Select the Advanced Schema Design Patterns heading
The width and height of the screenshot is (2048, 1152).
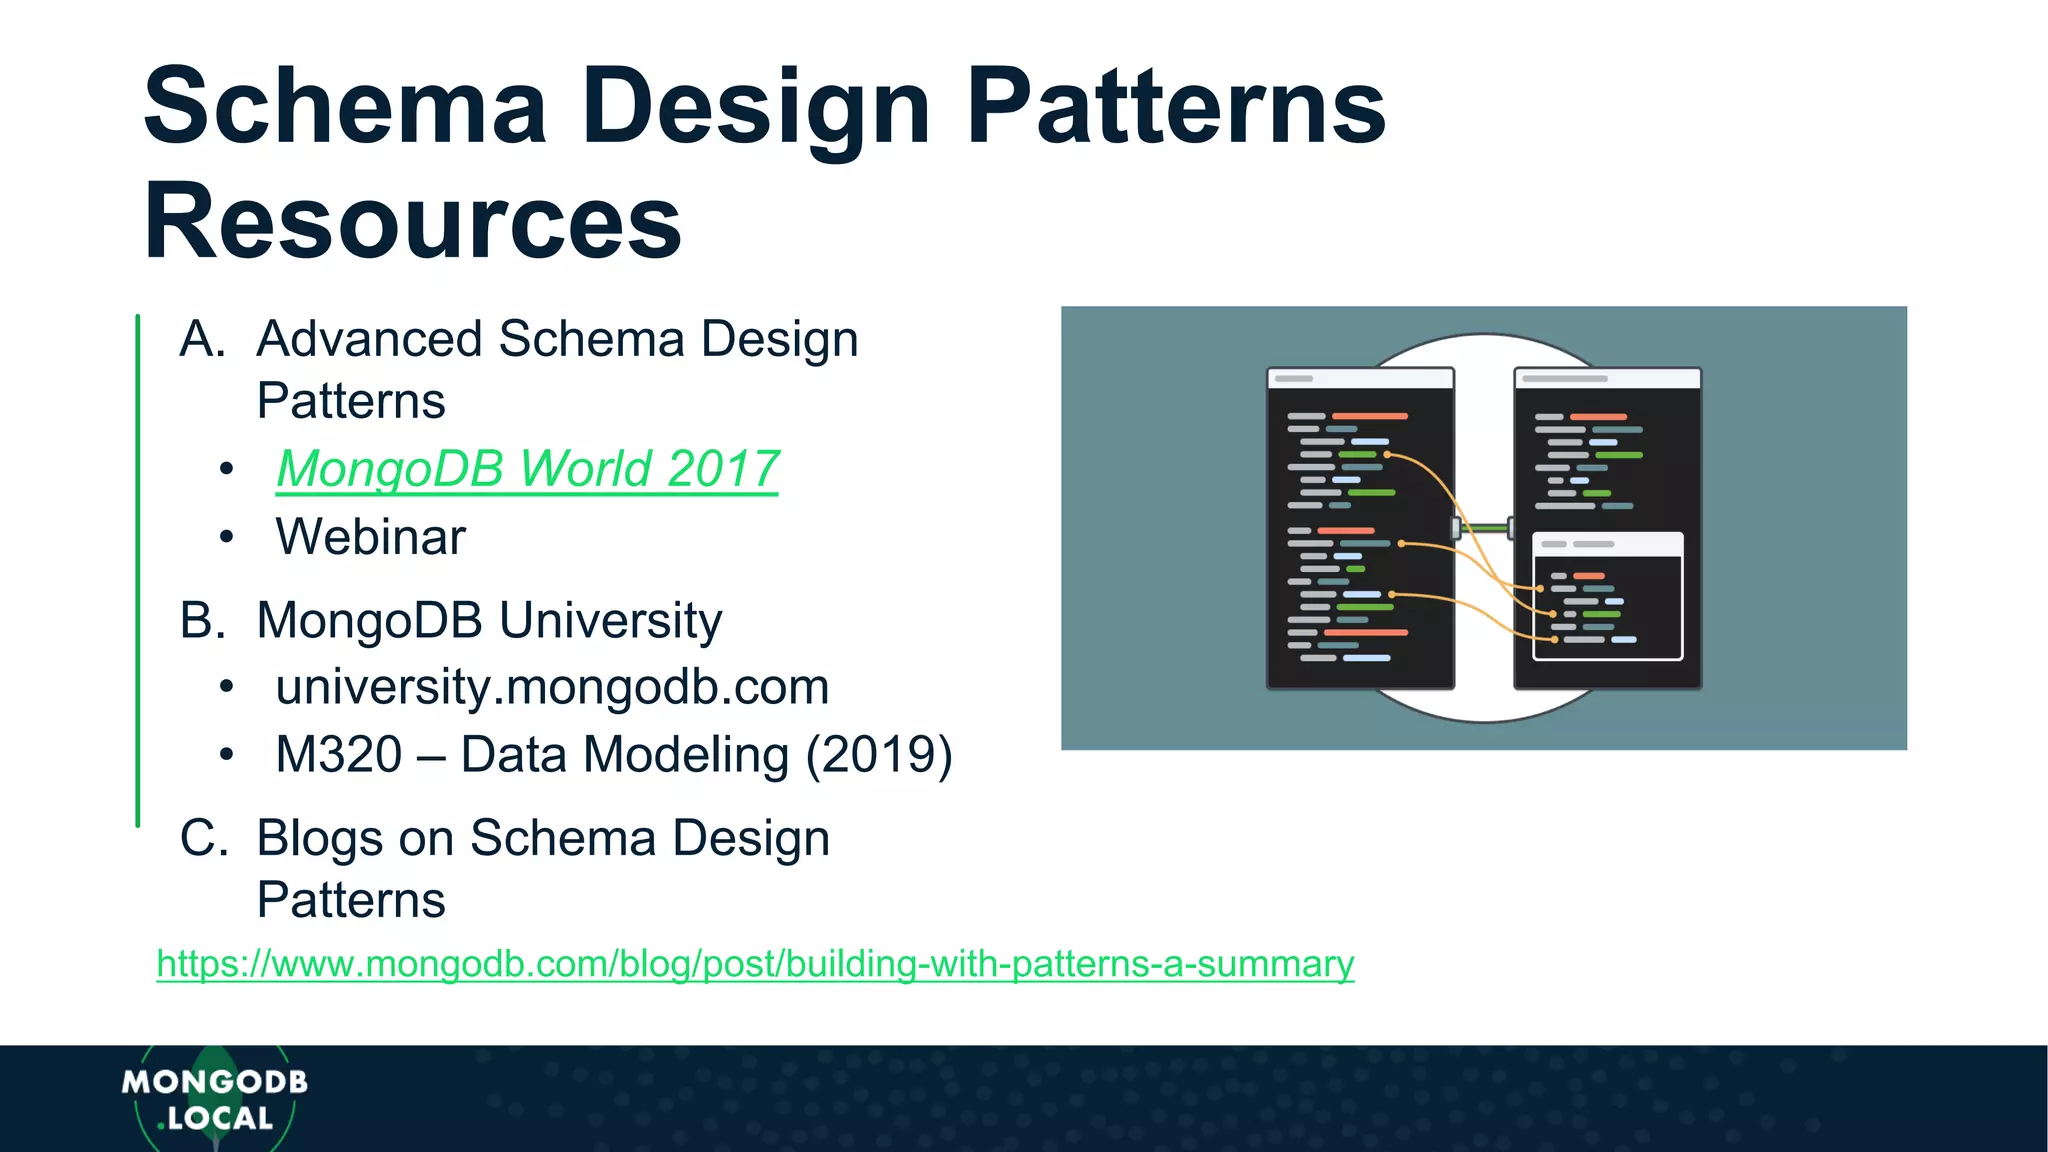pyautogui.click(x=557, y=369)
